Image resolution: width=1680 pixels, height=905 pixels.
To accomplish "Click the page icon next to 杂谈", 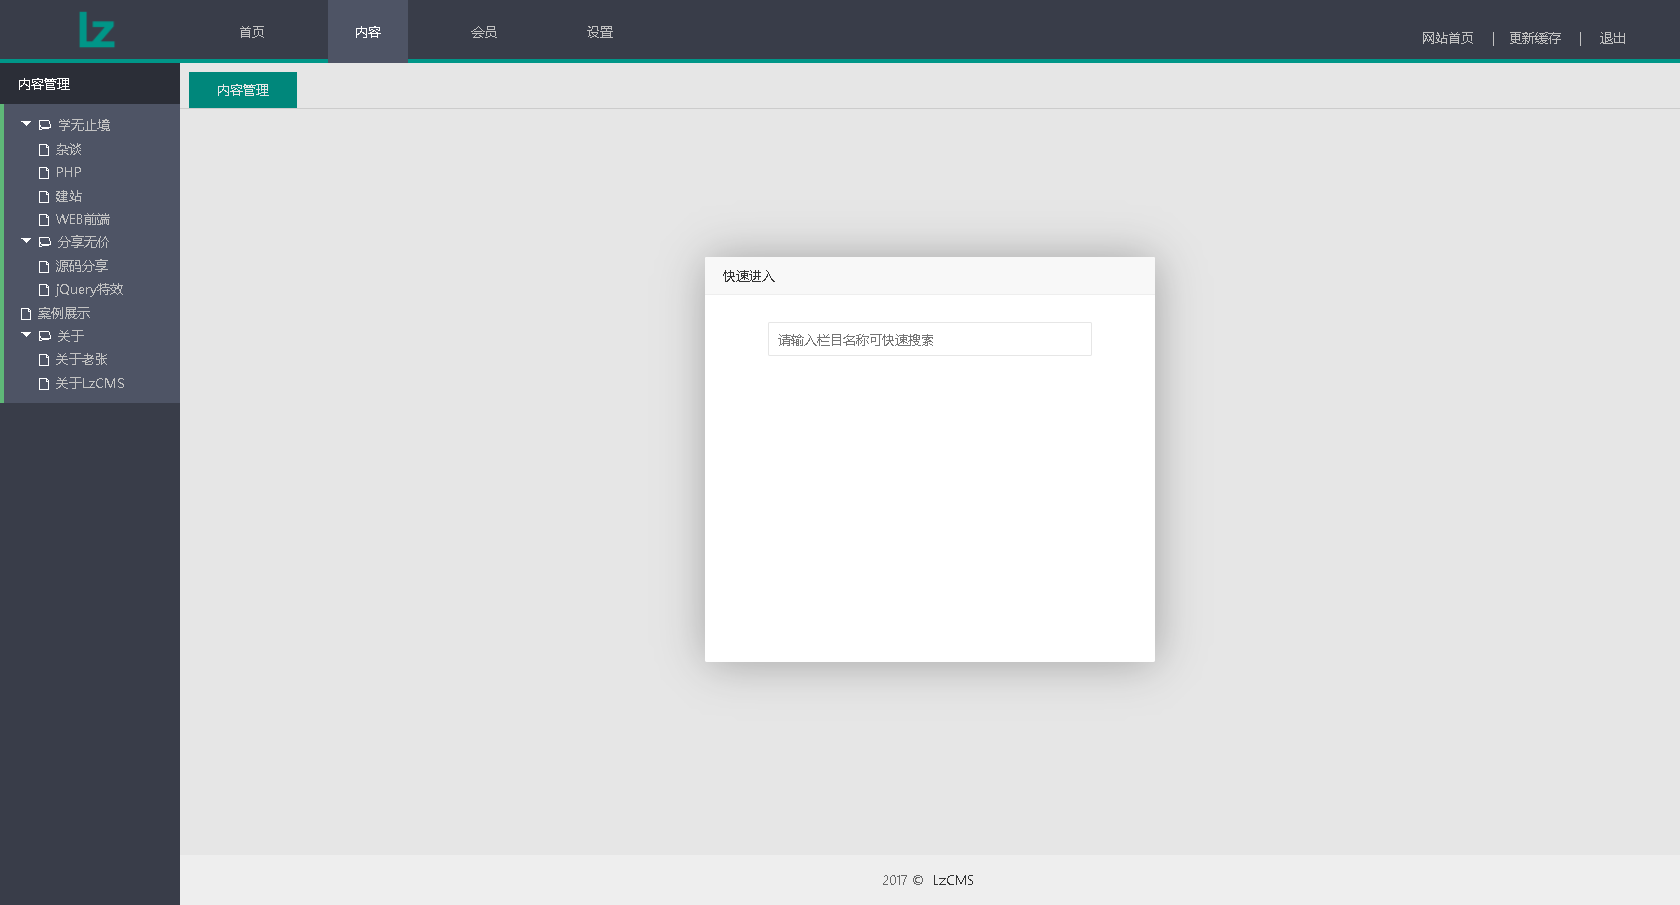I will (x=44, y=150).
